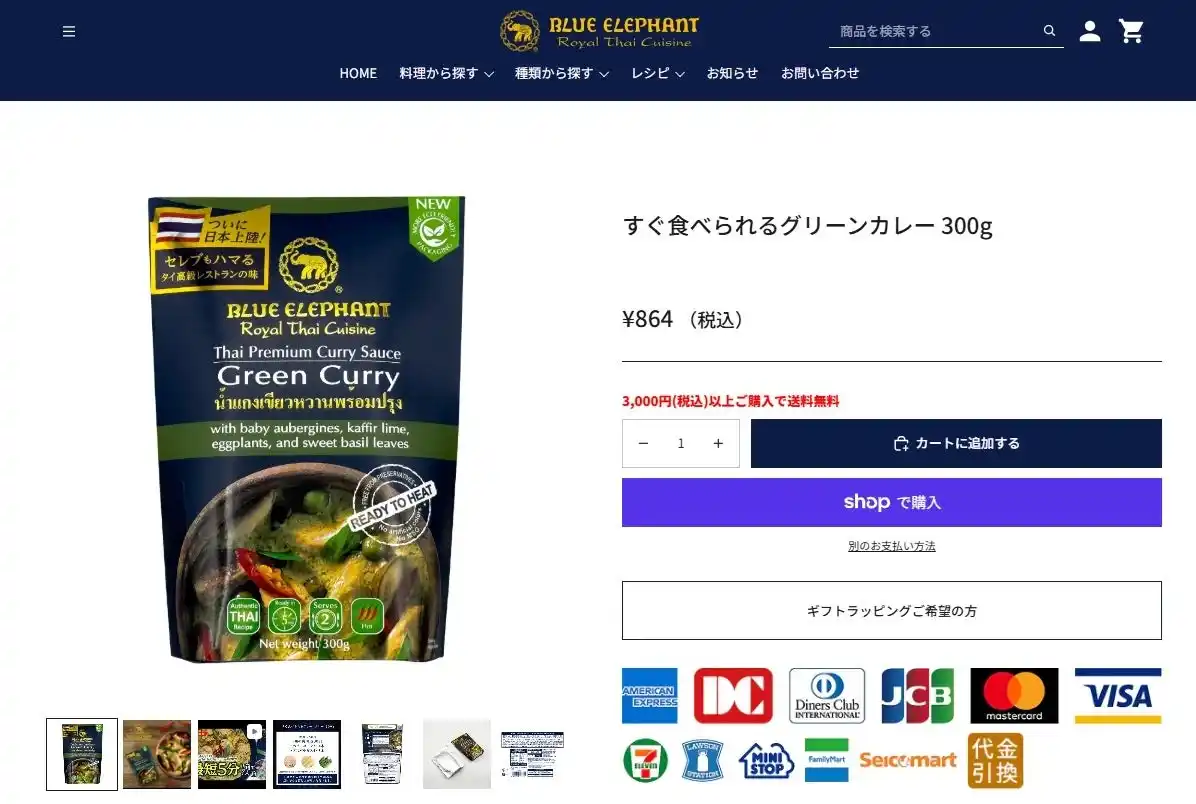The width and height of the screenshot is (1196, 804).
Task: Select the video thumbnail with play icon
Action: (232, 754)
